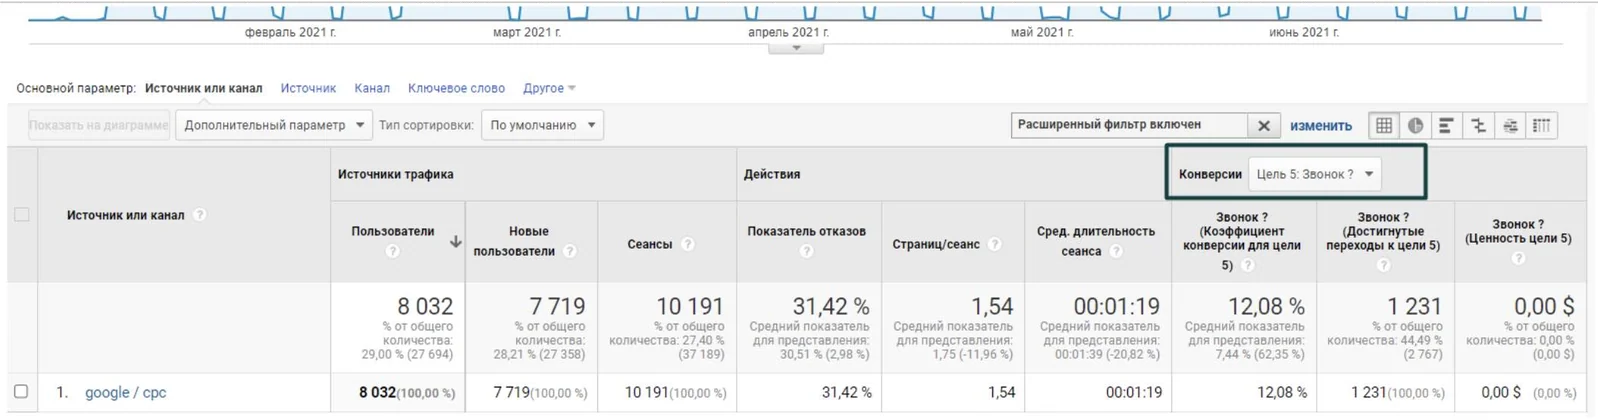Switch to data table view icon
The image size is (1598, 420).
[x=1384, y=125]
